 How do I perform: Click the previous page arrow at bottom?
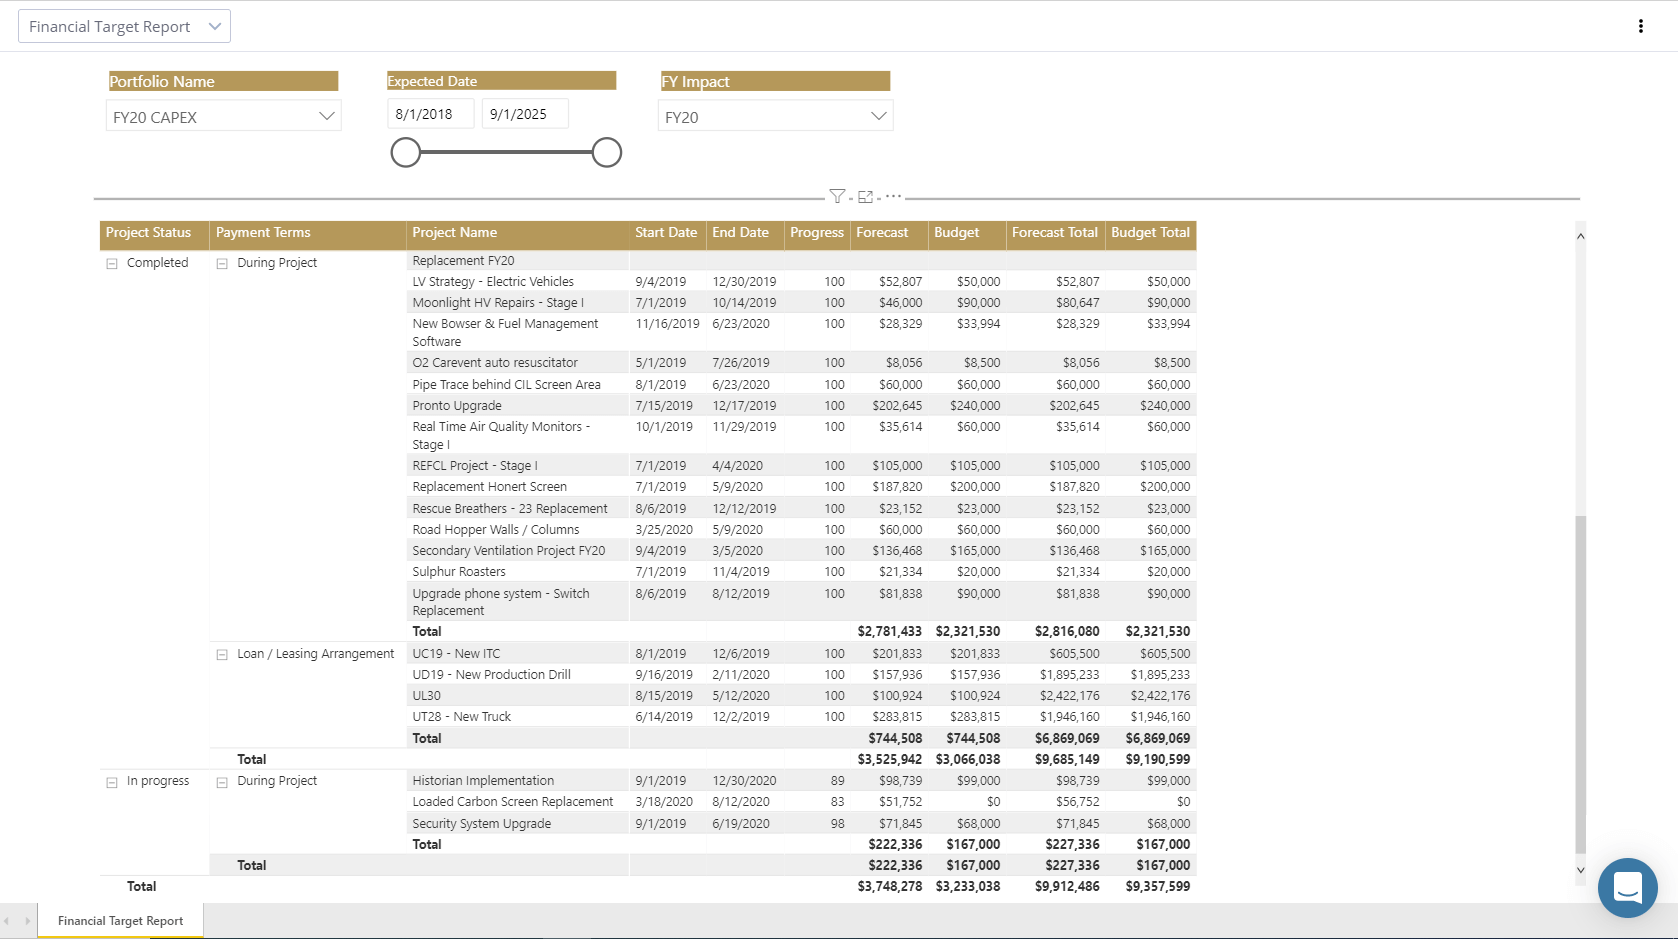click(7, 921)
